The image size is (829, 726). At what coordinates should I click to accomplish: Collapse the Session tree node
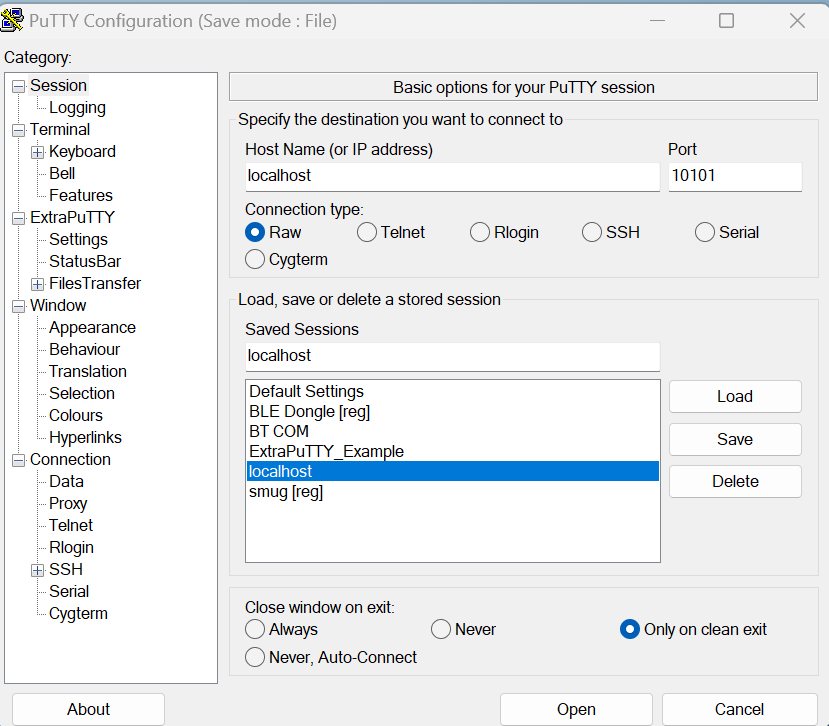pyautogui.click(x=18, y=86)
